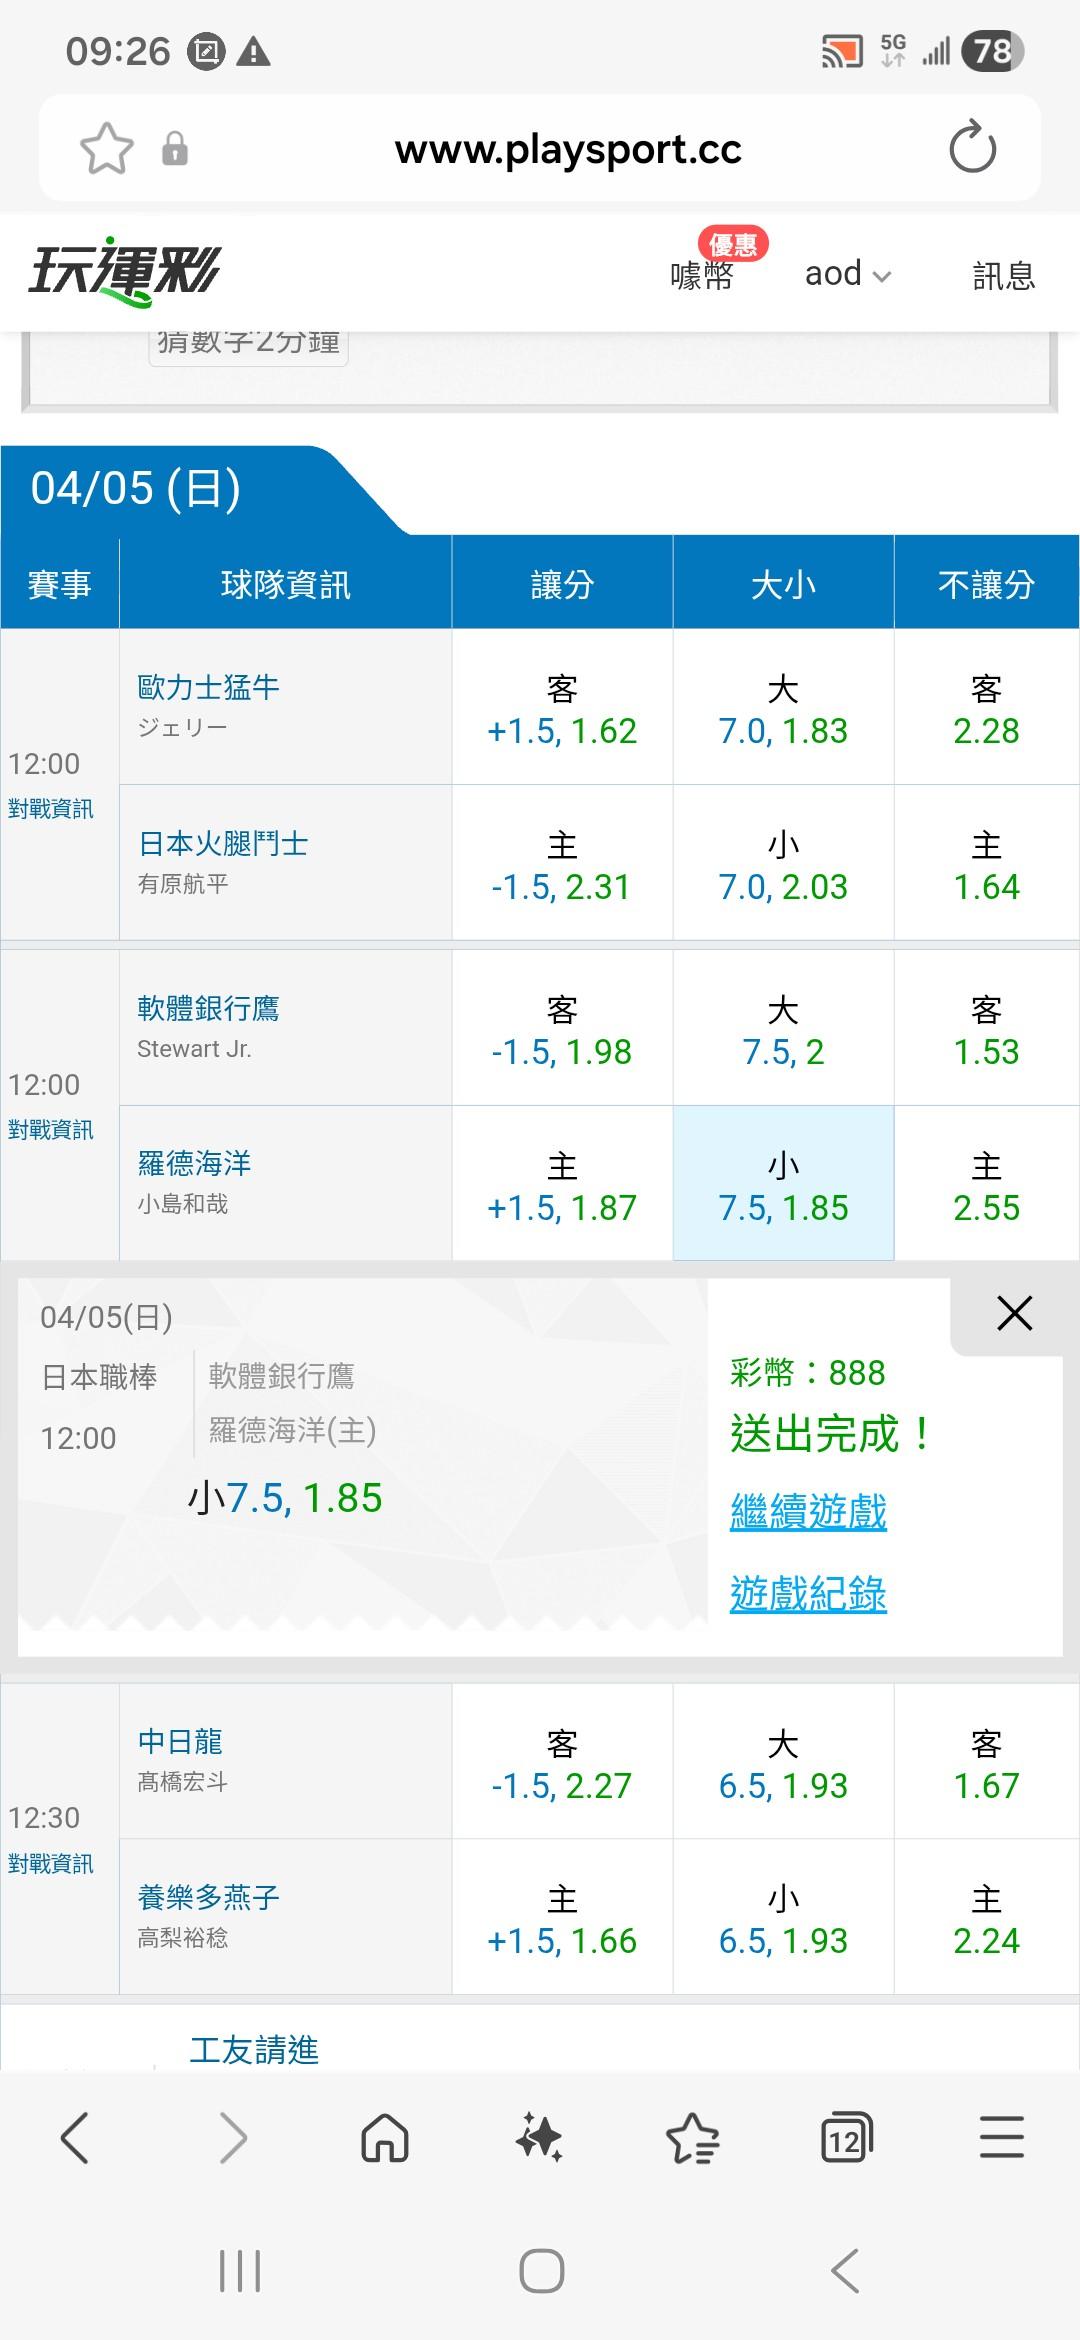Open the 歐力士猛牛 team link
The height and width of the screenshot is (2340, 1080).
pyautogui.click(x=208, y=687)
